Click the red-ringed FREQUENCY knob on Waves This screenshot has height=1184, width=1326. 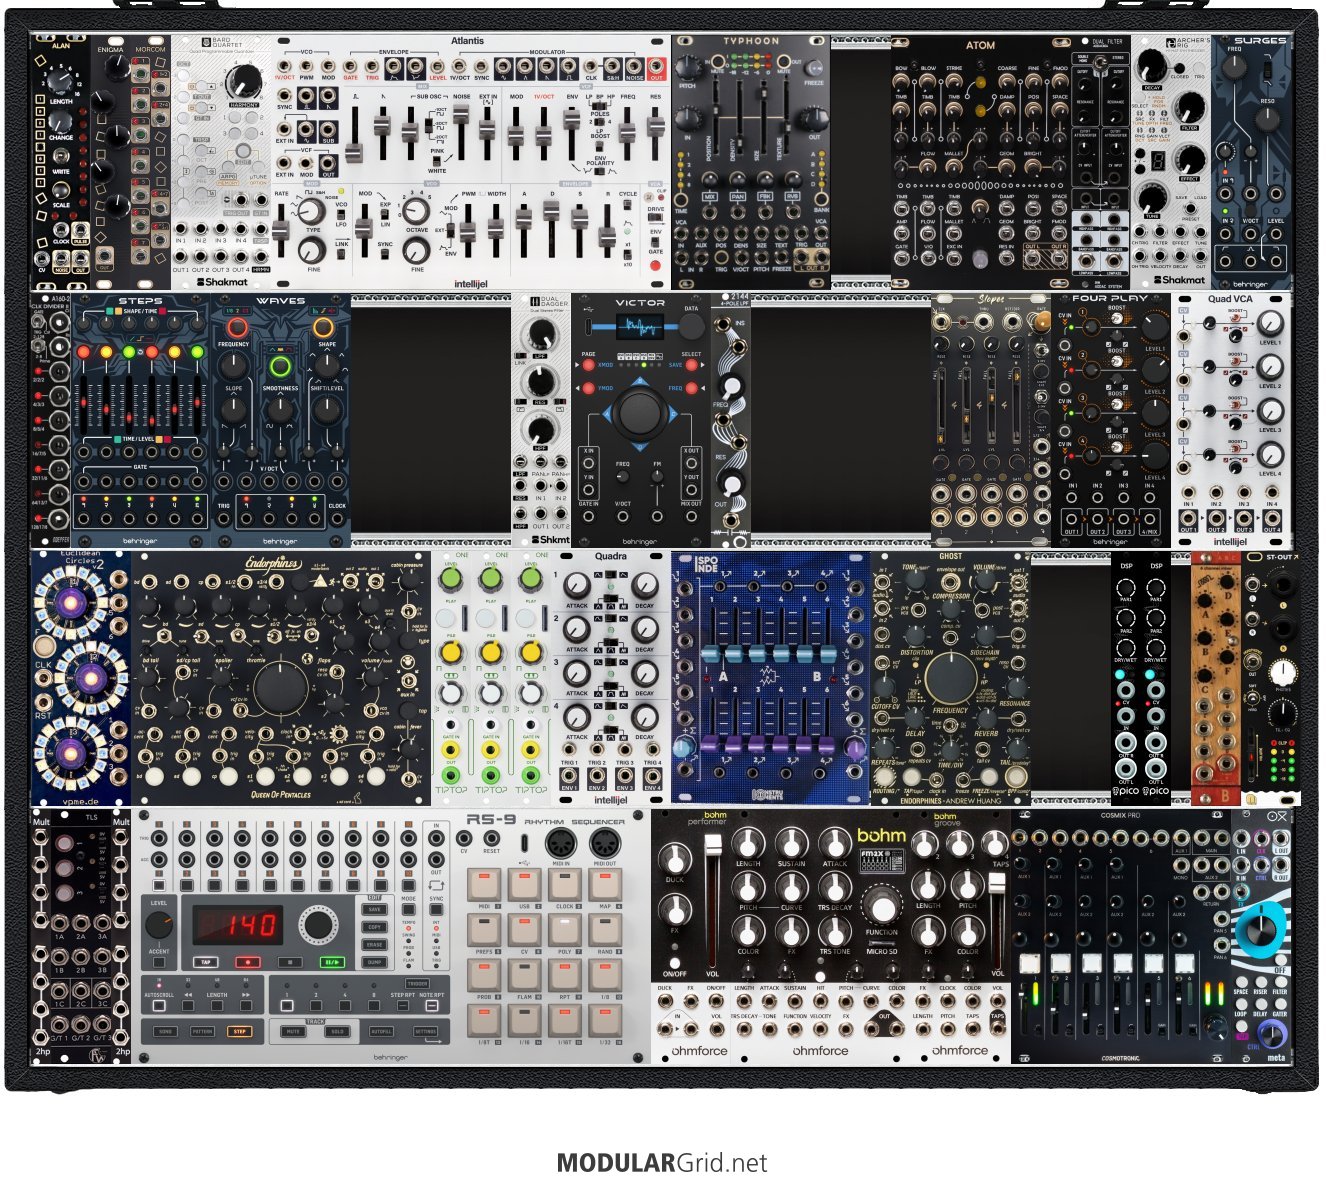[x=237, y=328]
